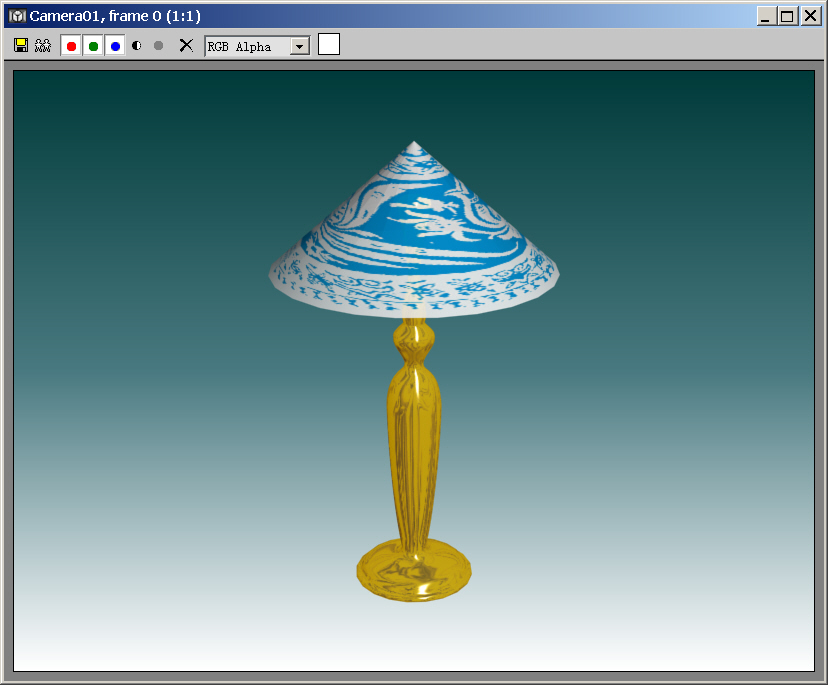Enable monochrome display gray circle icon

click(158, 46)
